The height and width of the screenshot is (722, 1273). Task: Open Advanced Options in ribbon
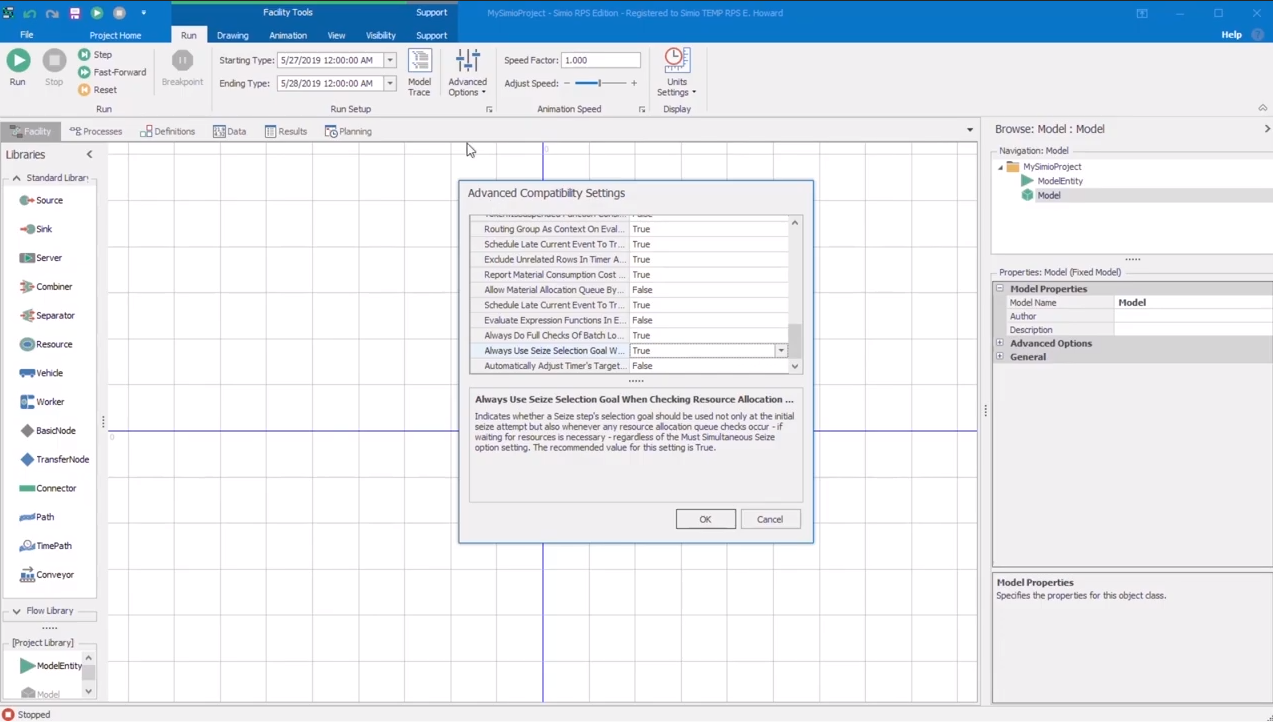pyautogui.click(x=467, y=73)
